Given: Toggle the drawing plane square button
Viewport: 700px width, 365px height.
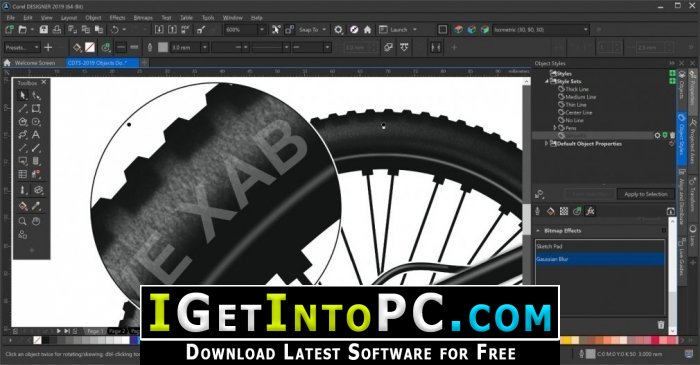Looking at the screenshot, I should [442, 30].
